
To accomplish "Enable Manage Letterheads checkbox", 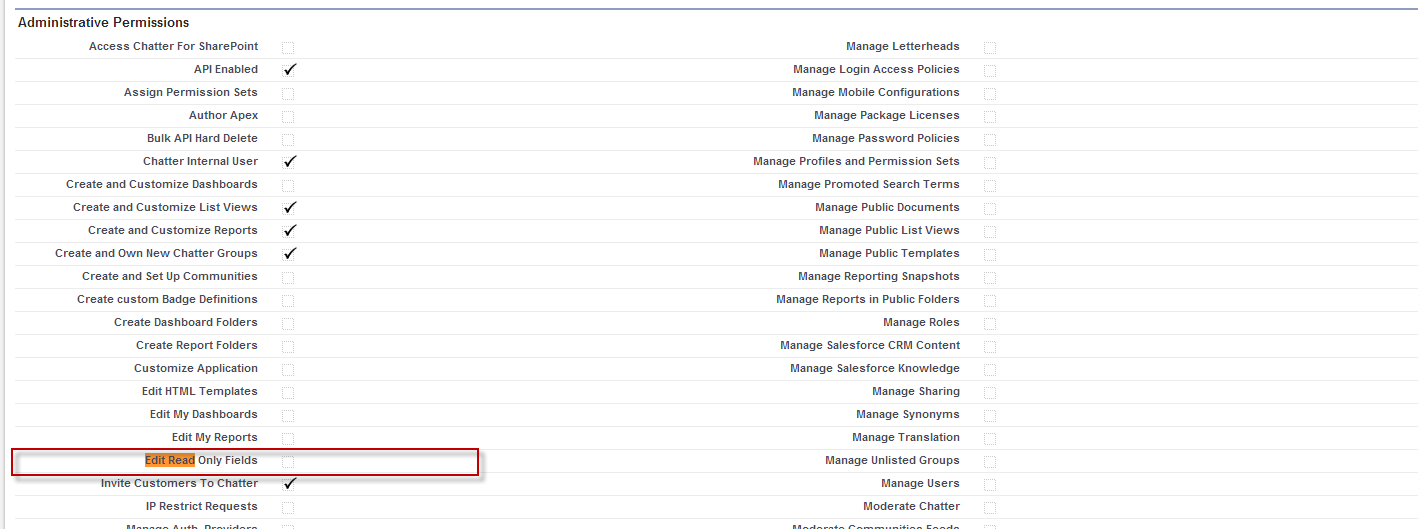I will coord(990,47).
